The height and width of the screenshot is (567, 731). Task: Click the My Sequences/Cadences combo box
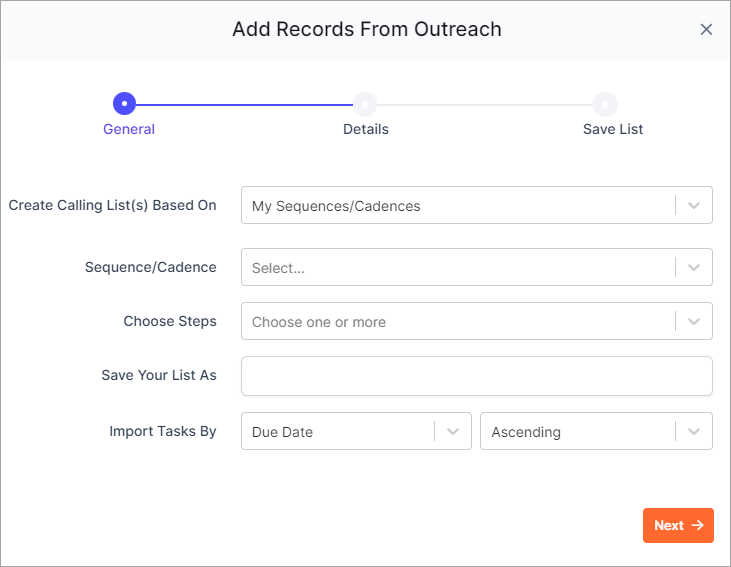coord(476,205)
